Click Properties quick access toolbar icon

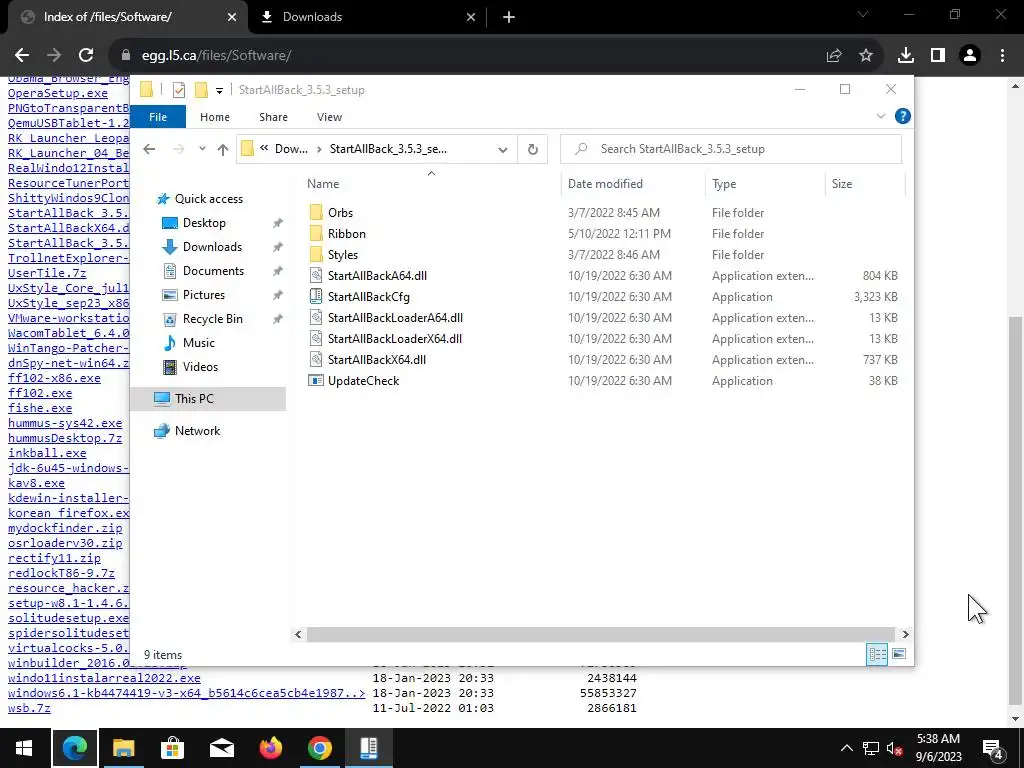179,90
